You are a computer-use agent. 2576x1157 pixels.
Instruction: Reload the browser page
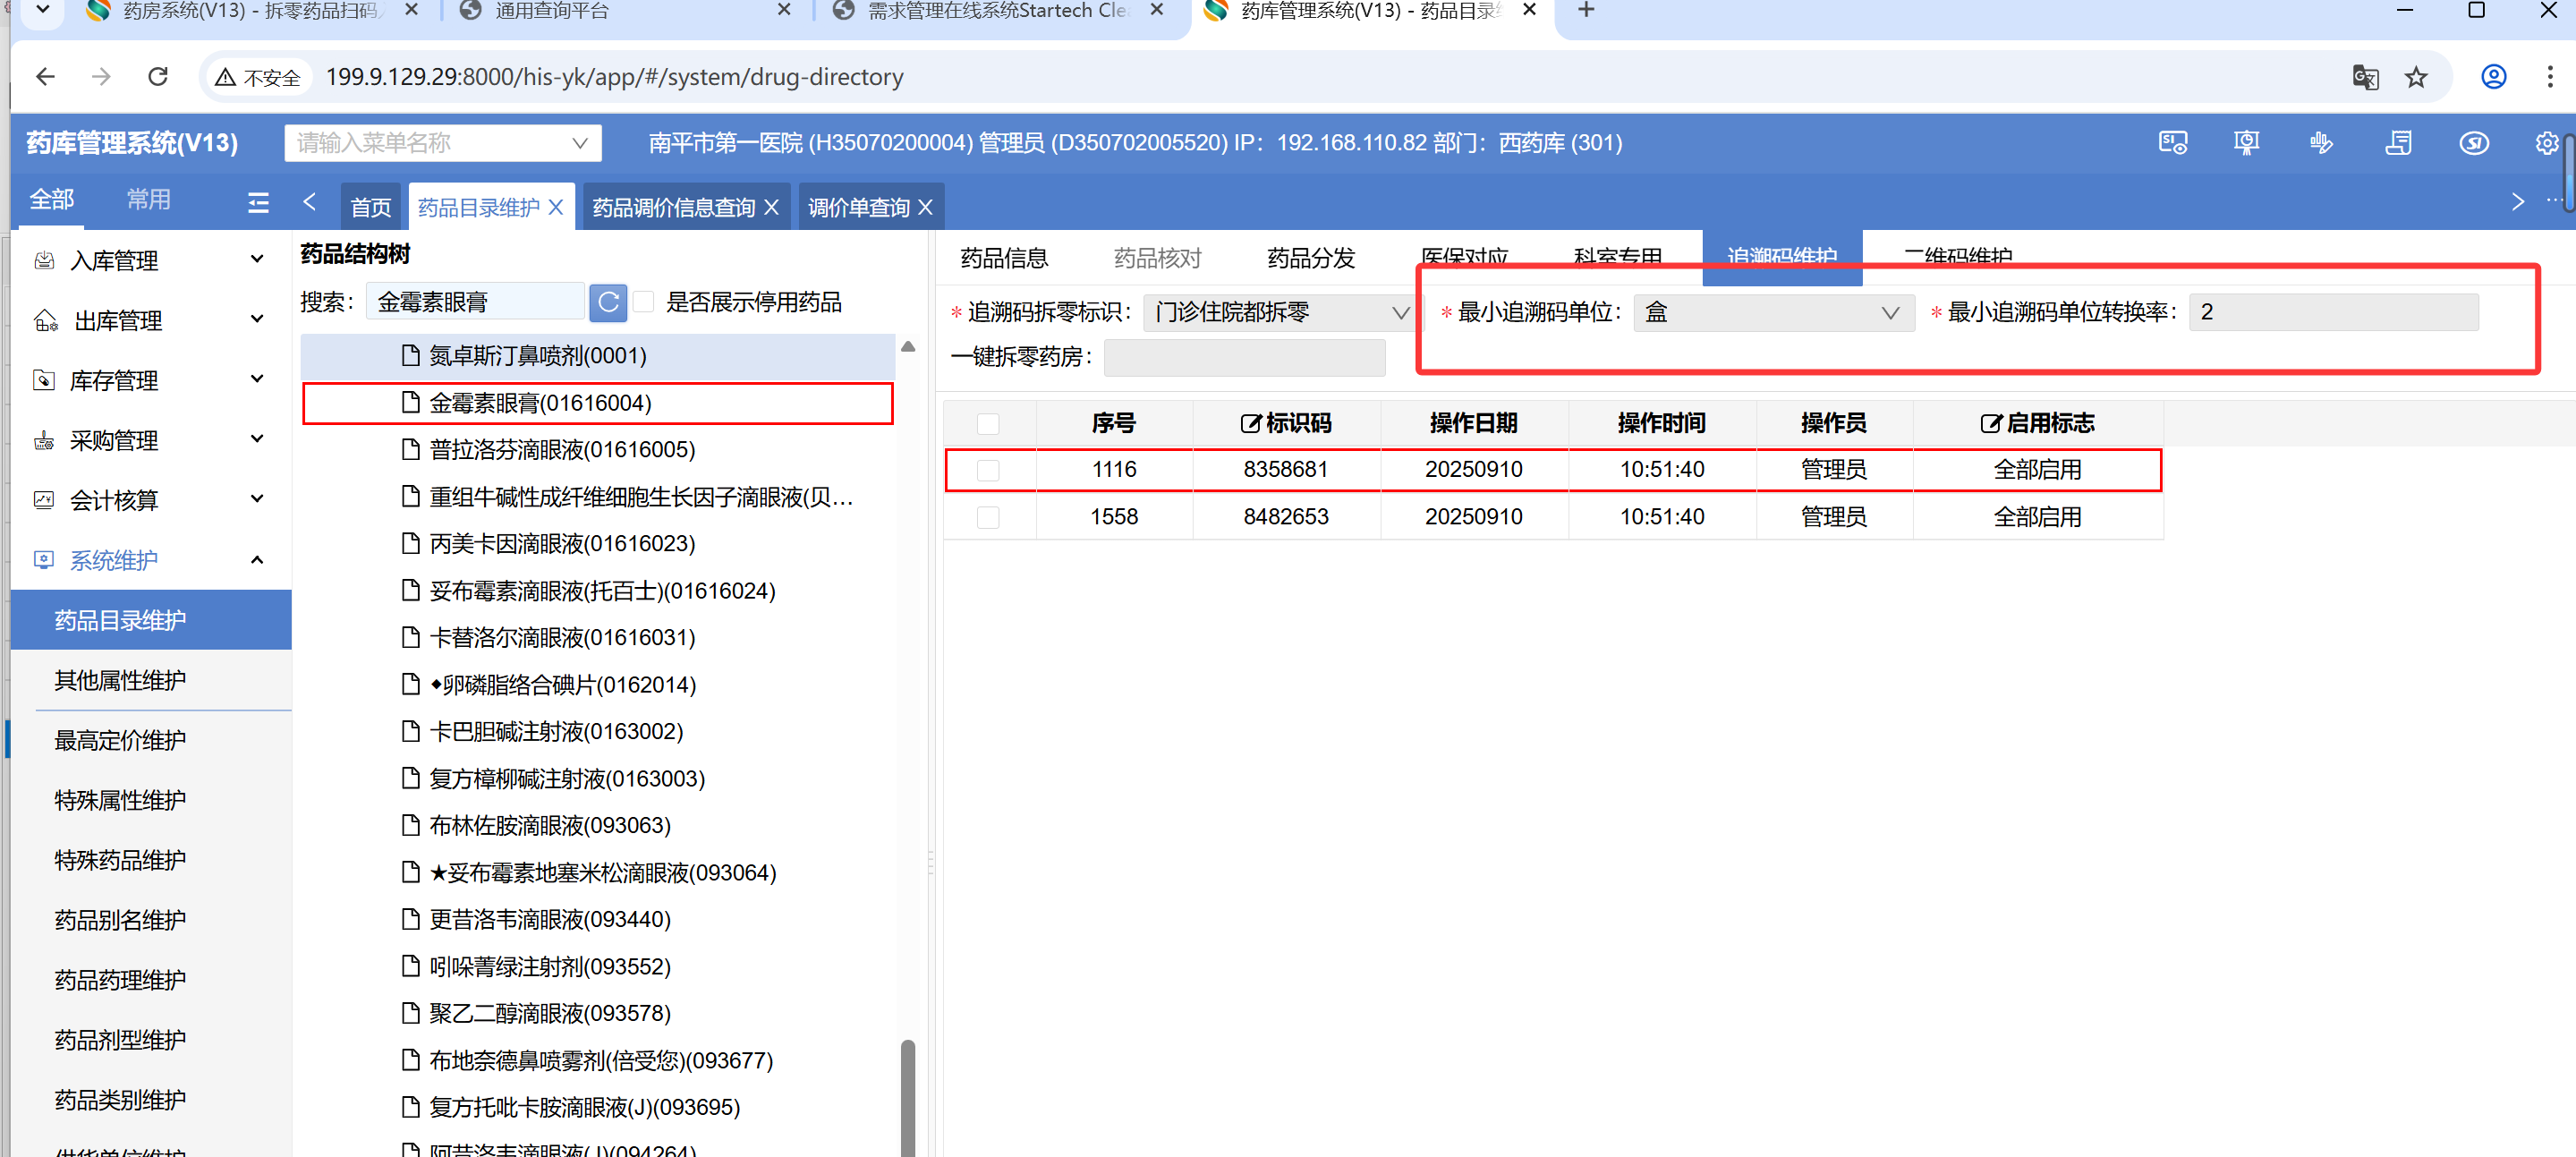pyautogui.click(x=158, y=77)
